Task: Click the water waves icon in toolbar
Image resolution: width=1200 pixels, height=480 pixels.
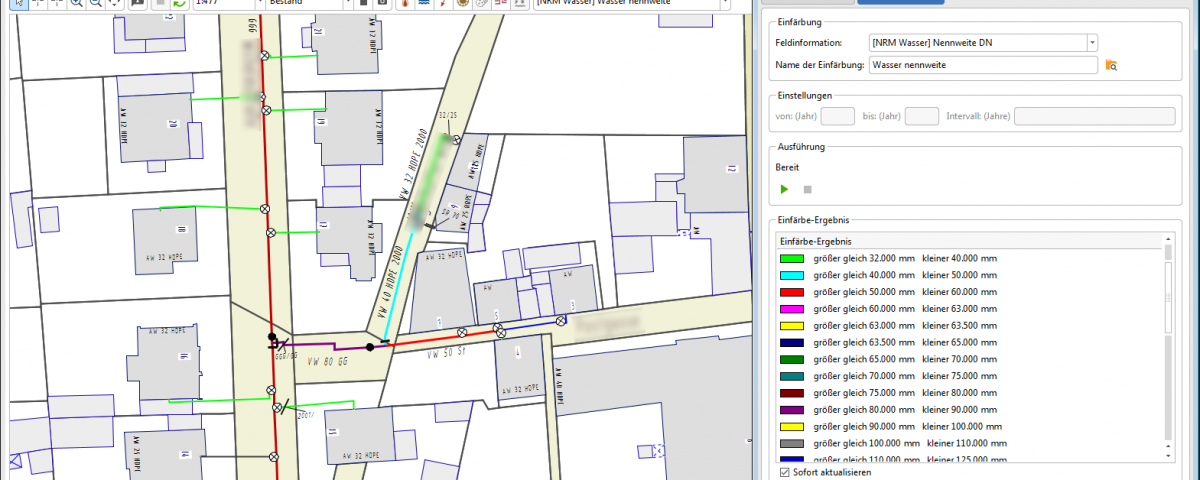Action: (x=423, y=3)
